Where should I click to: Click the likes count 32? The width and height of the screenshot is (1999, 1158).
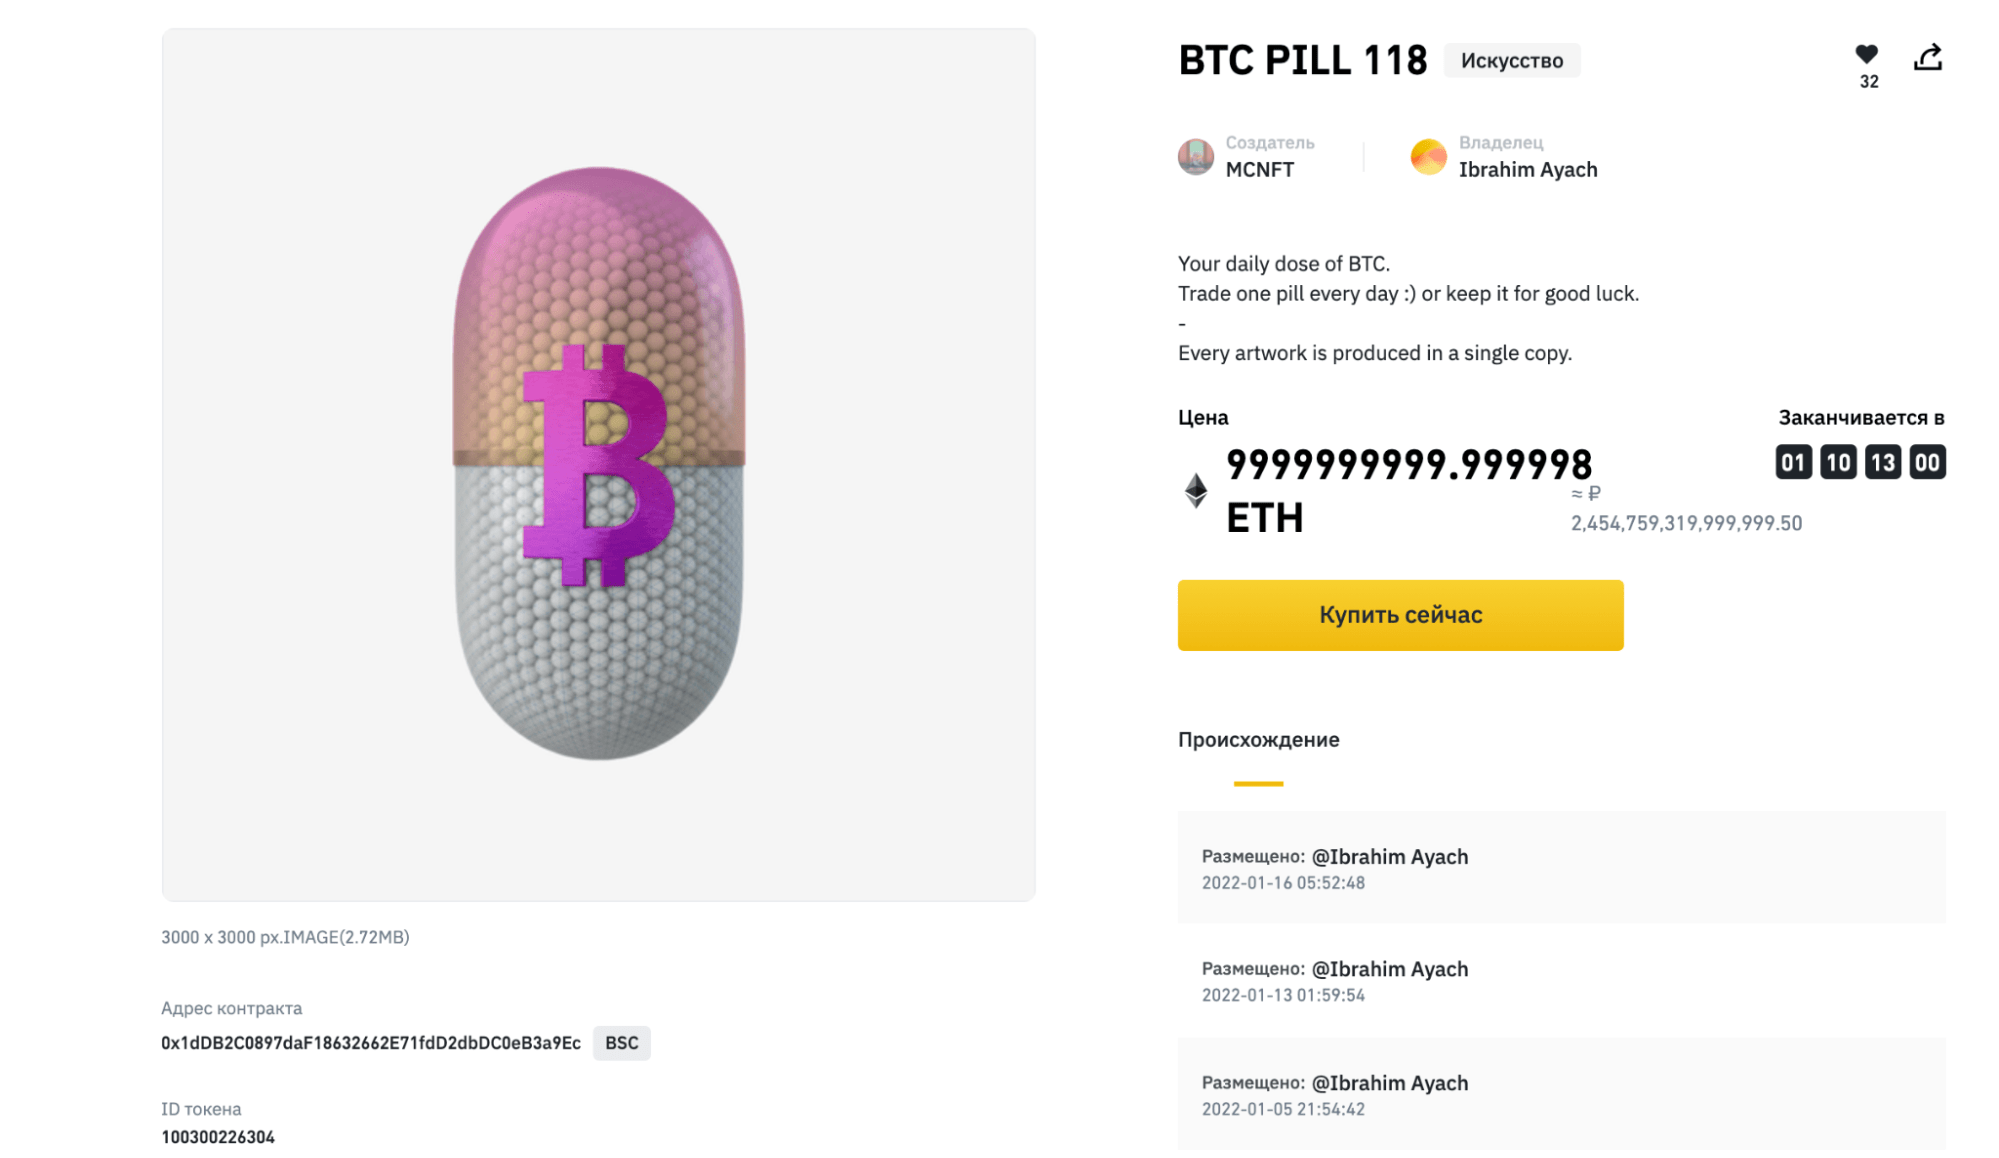pyautogui.click(x=1868, y=82)
